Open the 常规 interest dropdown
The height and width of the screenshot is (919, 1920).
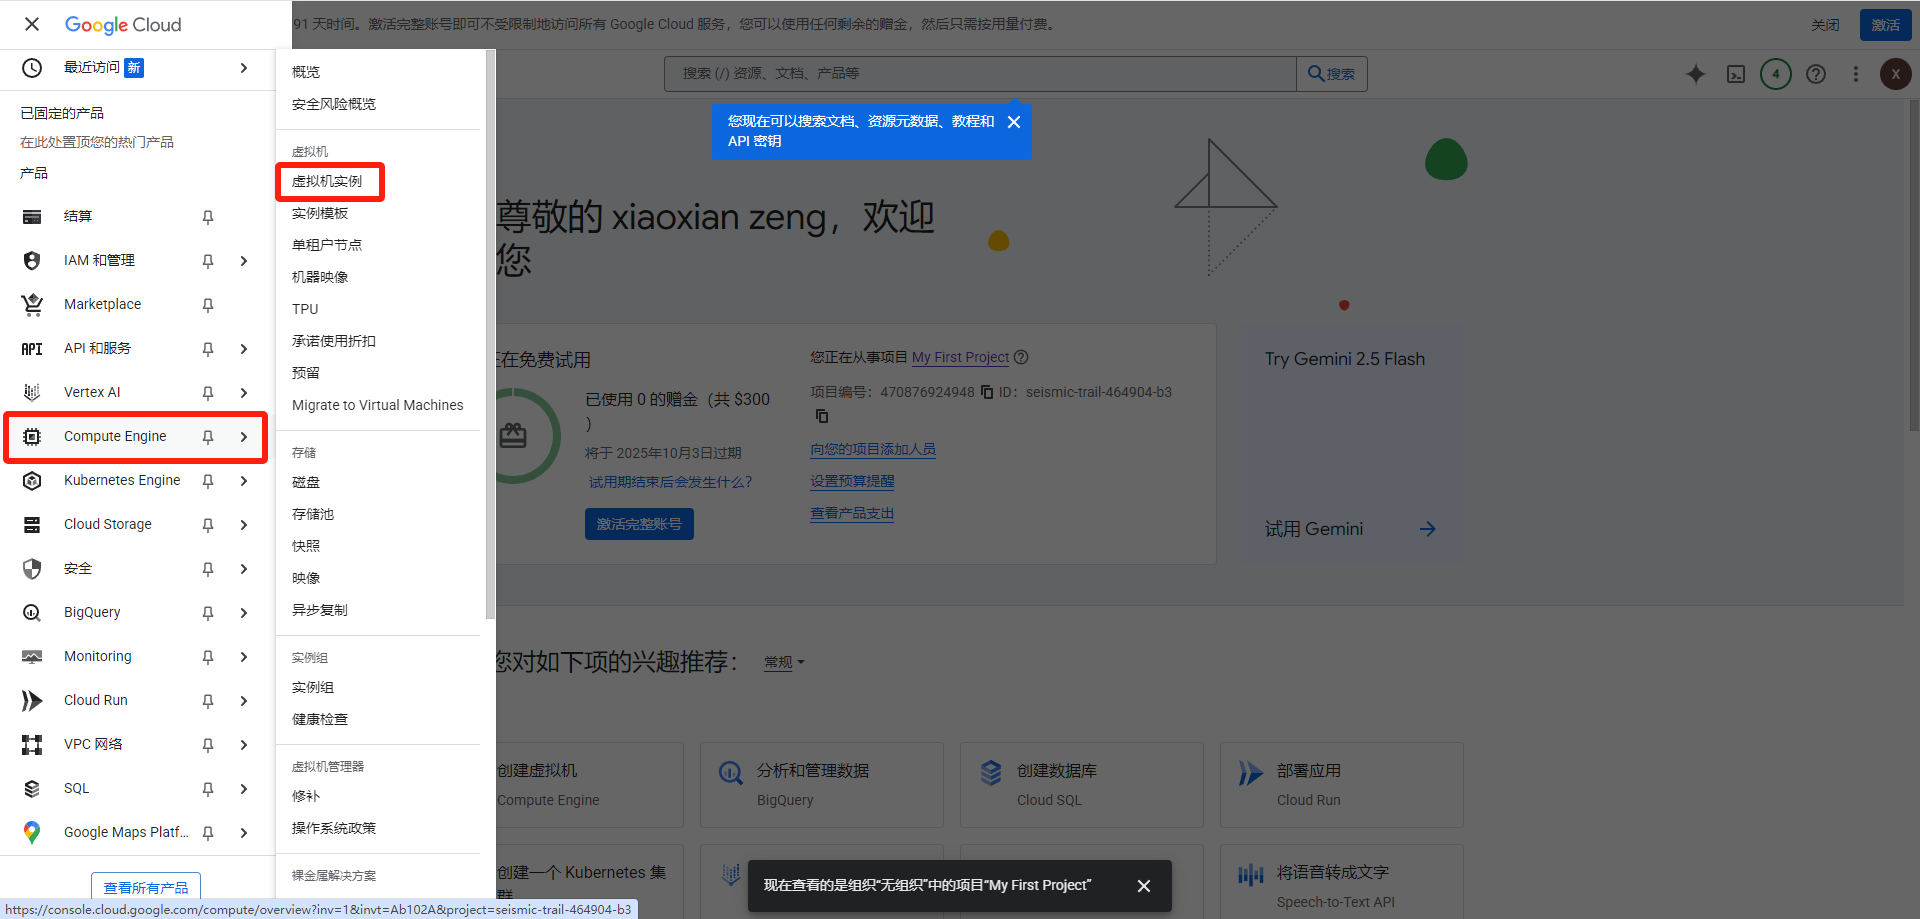[x=784, y=662]
